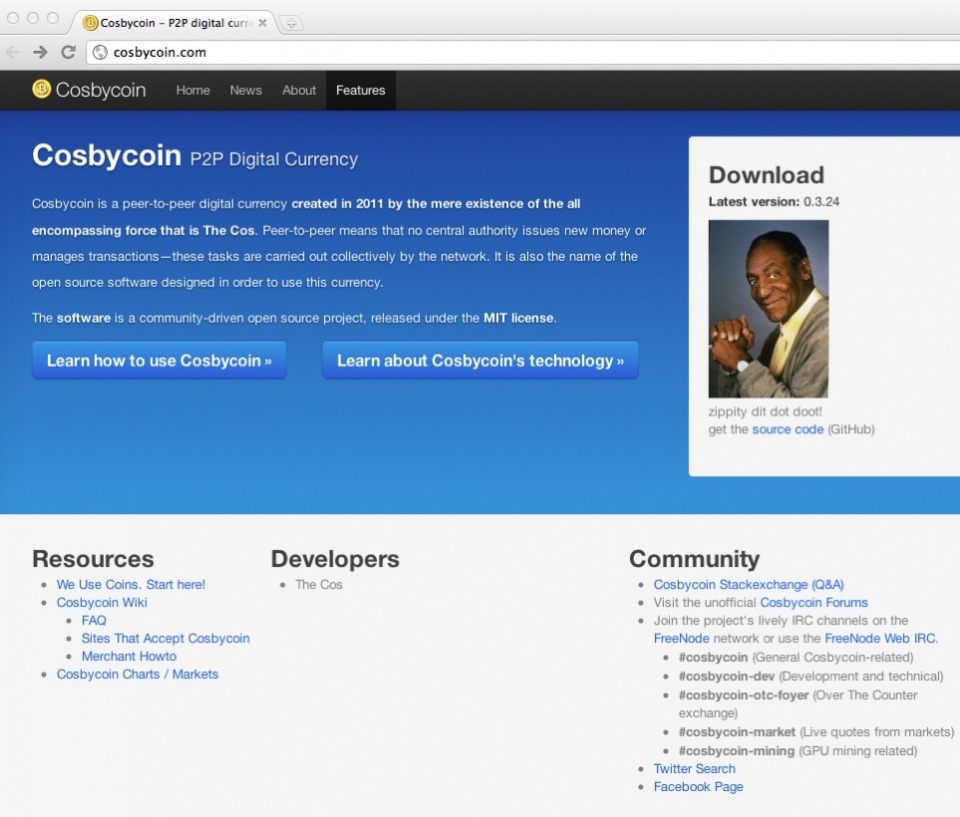Open a new browser tab

pyautogui.click(x=291, y=23)
